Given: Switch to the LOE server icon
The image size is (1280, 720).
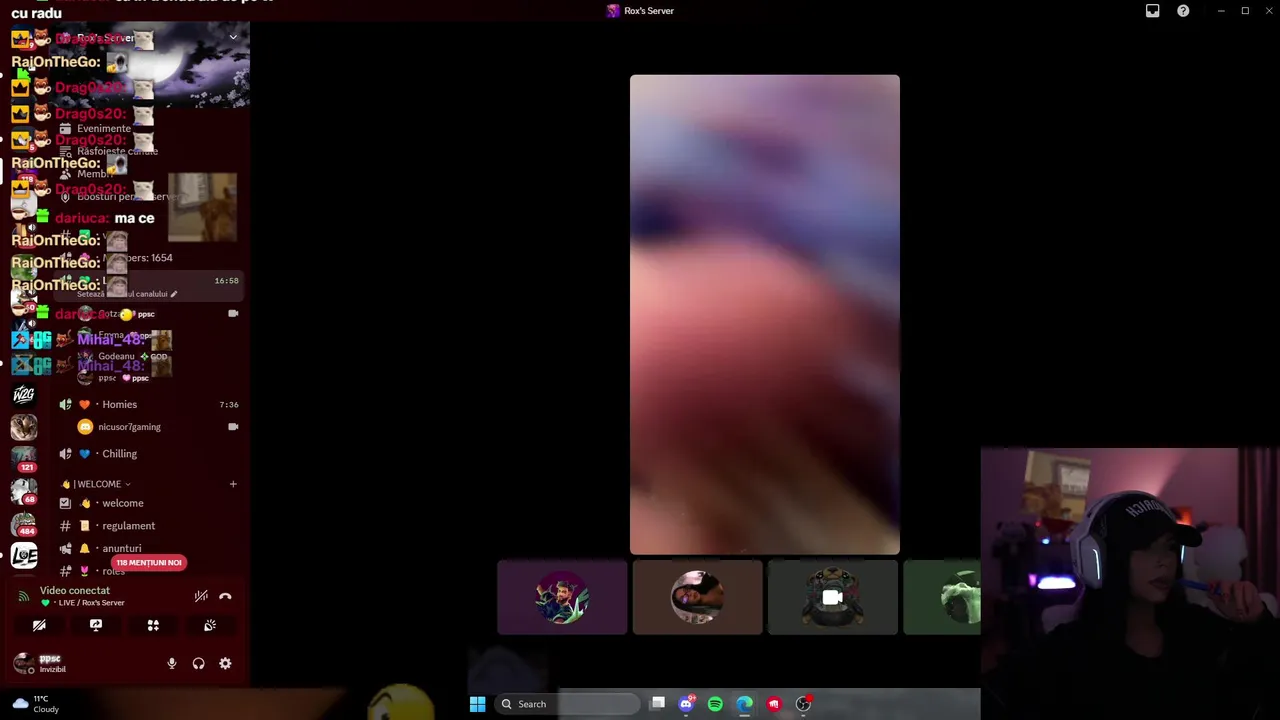Looking at the screenshot, I should (24, 555).
